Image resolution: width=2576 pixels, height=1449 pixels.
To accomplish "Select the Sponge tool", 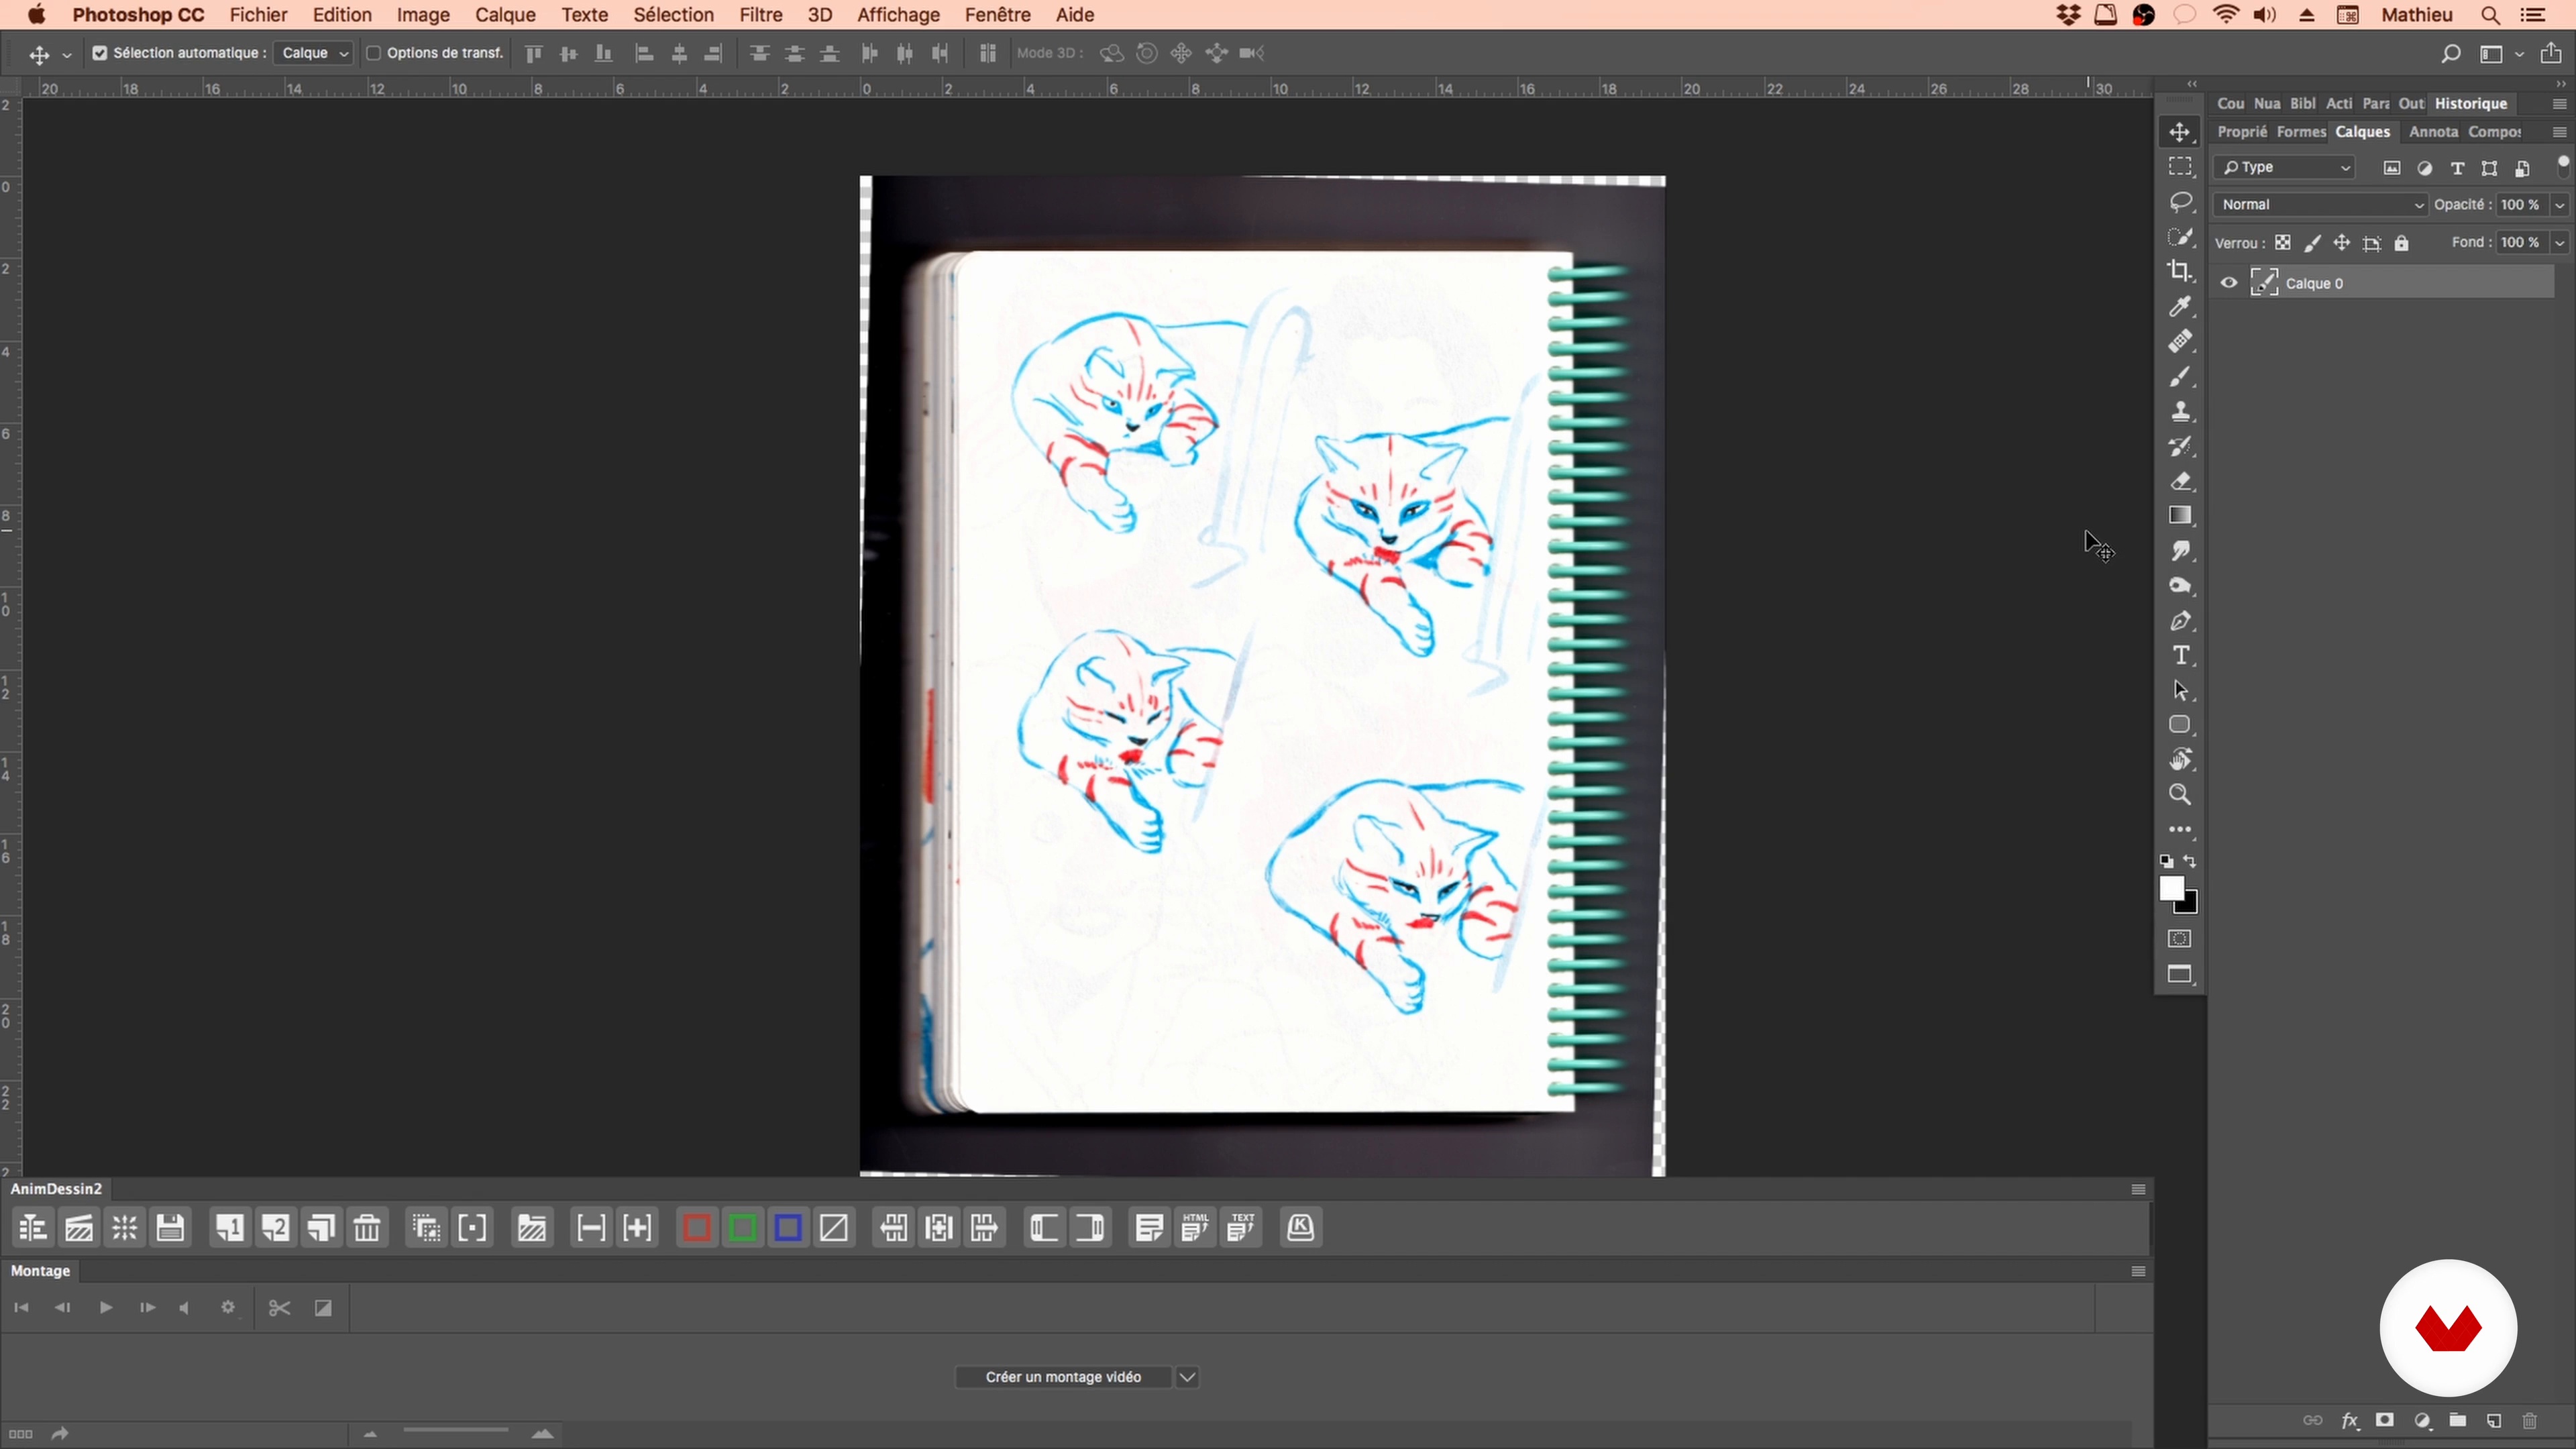I will tap(2180, 586).
